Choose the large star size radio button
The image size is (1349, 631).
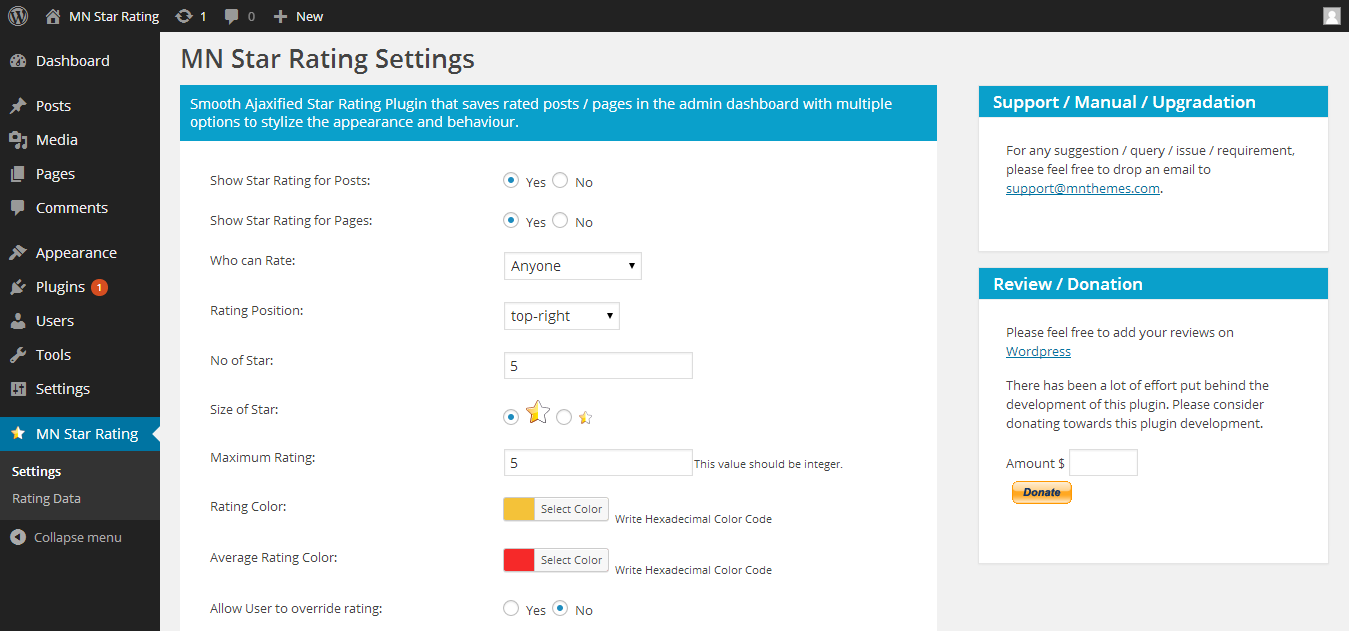[x=511, y=417]
